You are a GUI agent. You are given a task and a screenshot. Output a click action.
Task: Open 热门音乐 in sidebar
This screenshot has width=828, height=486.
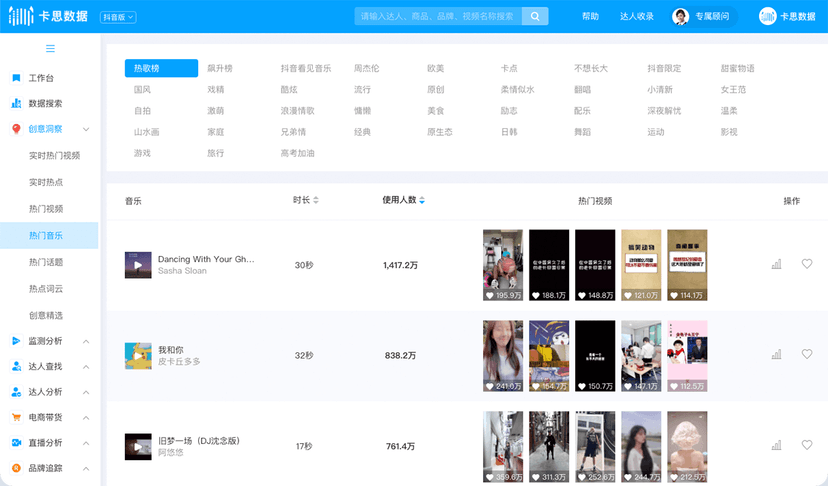point(49,235)
